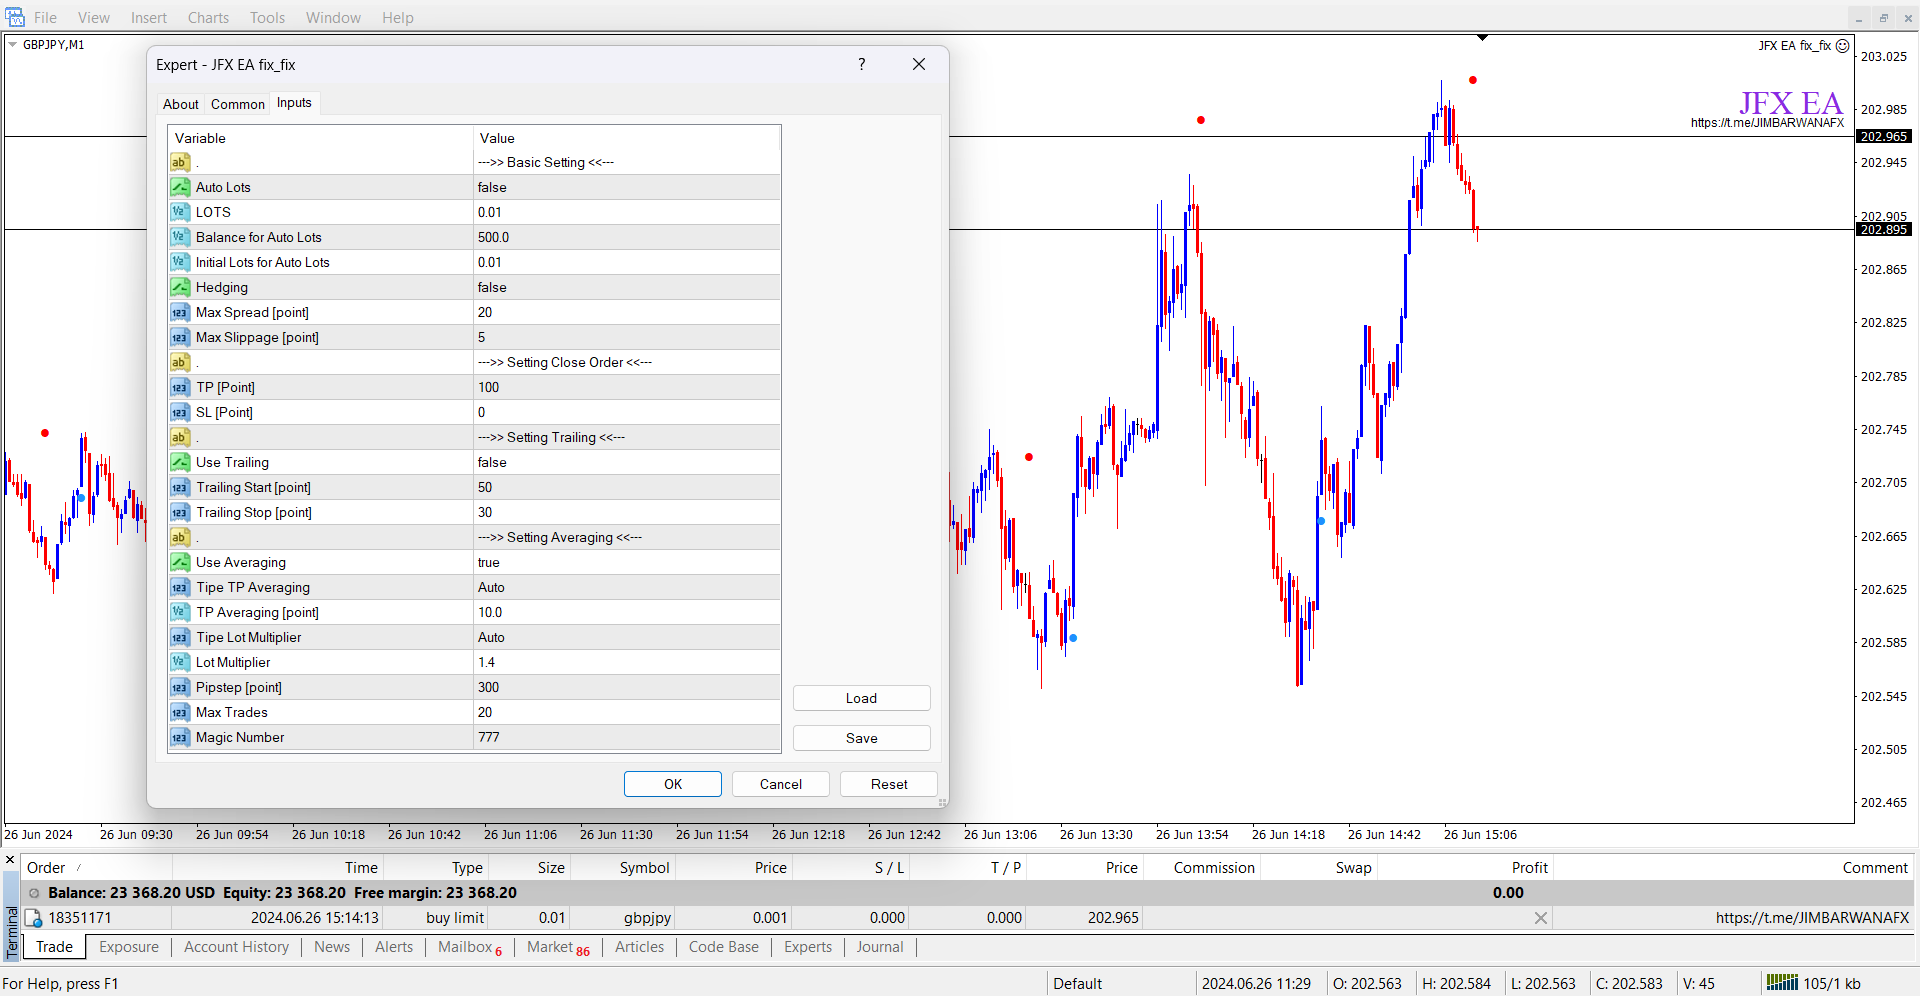This screenshot has height=996, width=1920.
Task: Close the Terminal panel with its X icon
Action: 10,860
